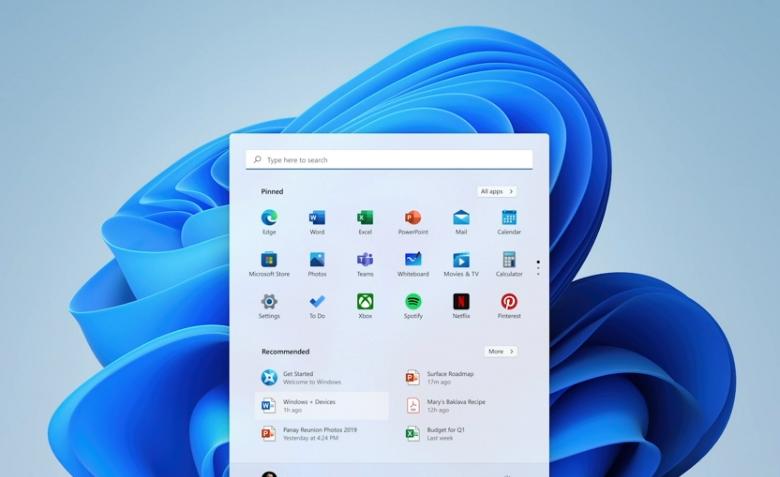Launch Teams from the pinned grid
780x477 pixels.
(365, 264)
